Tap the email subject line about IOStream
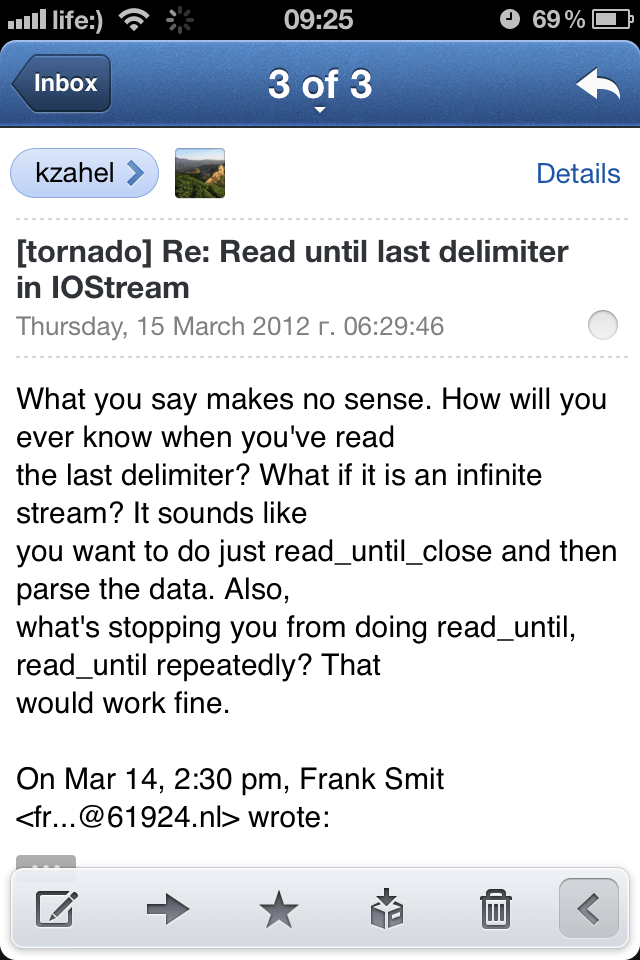The width and height of the screenshot is (640, 960). click(292, 269)
